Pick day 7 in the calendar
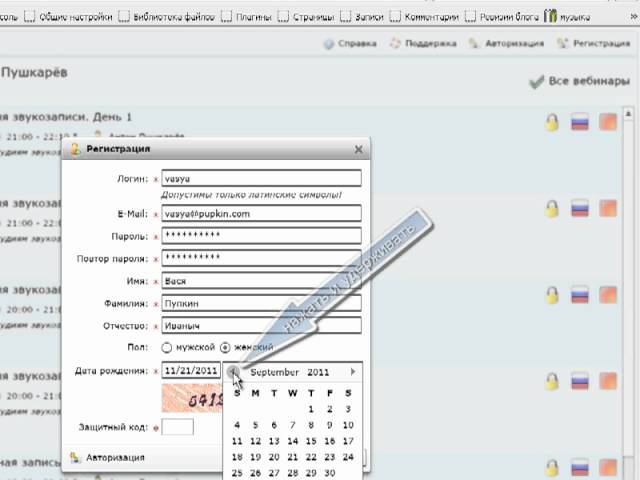This screenshot has height=480, width=640. point(293,425)
